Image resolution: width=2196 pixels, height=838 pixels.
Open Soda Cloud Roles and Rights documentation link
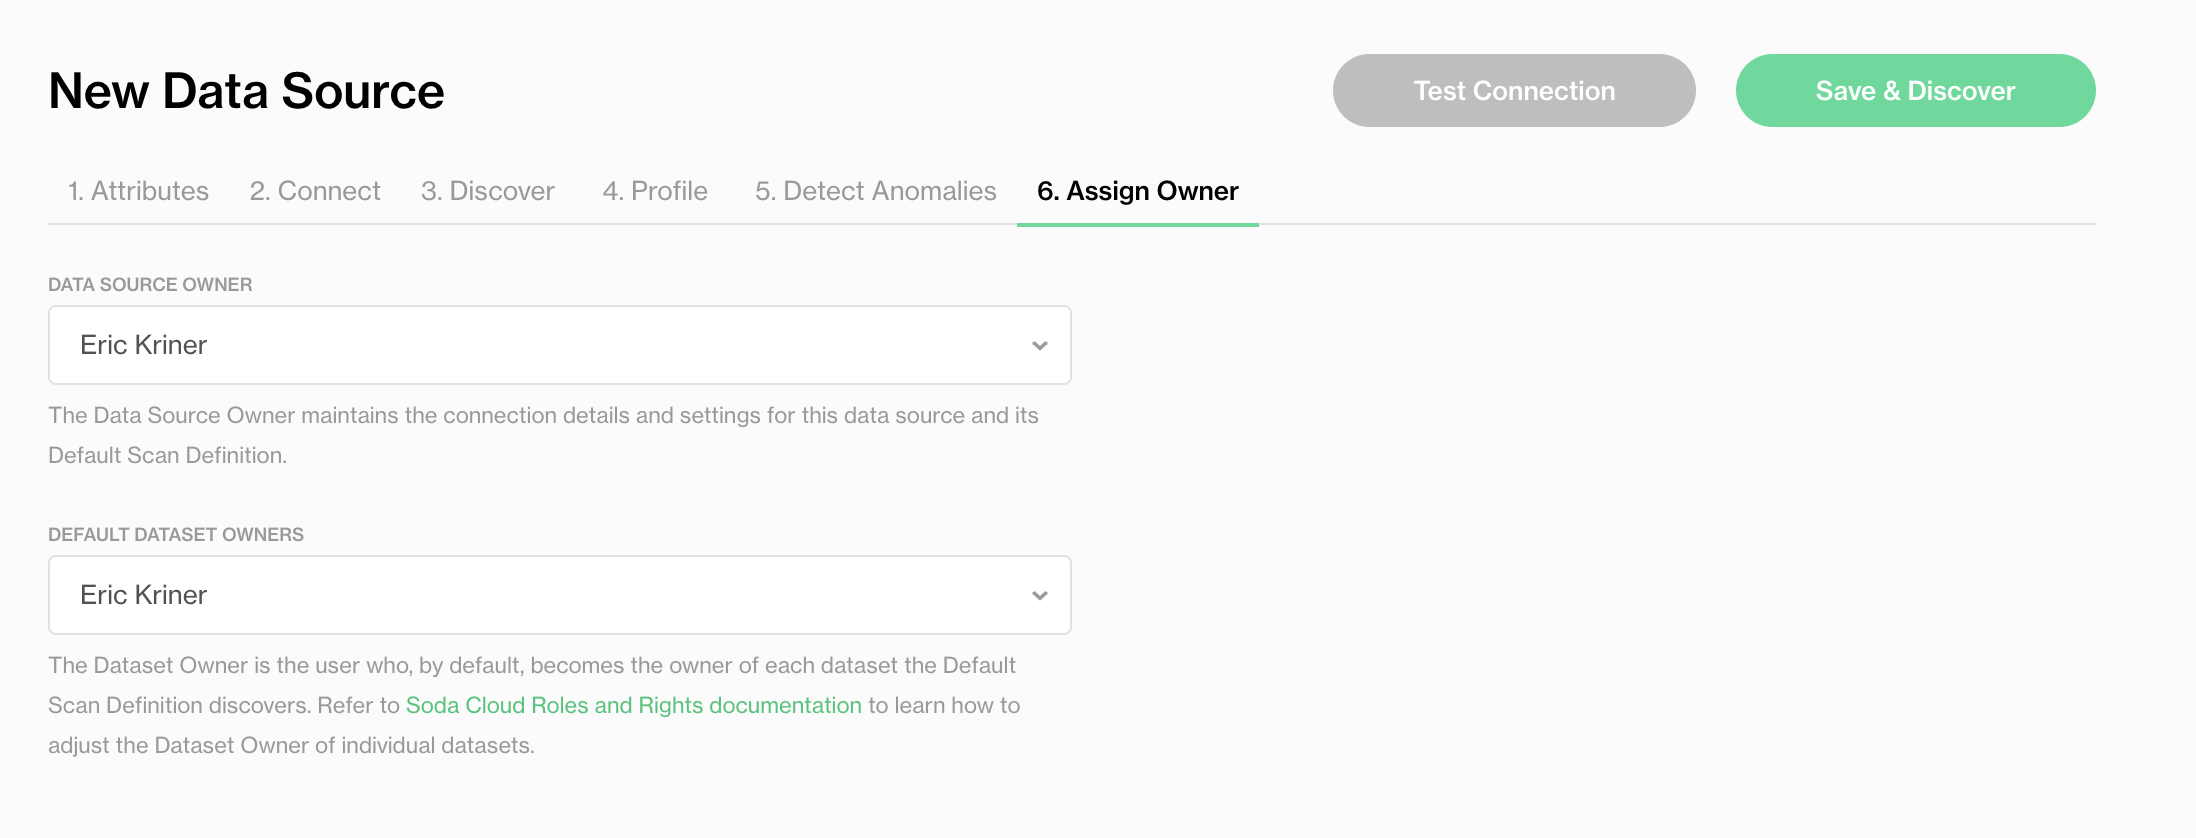click(x=634, y=705)
